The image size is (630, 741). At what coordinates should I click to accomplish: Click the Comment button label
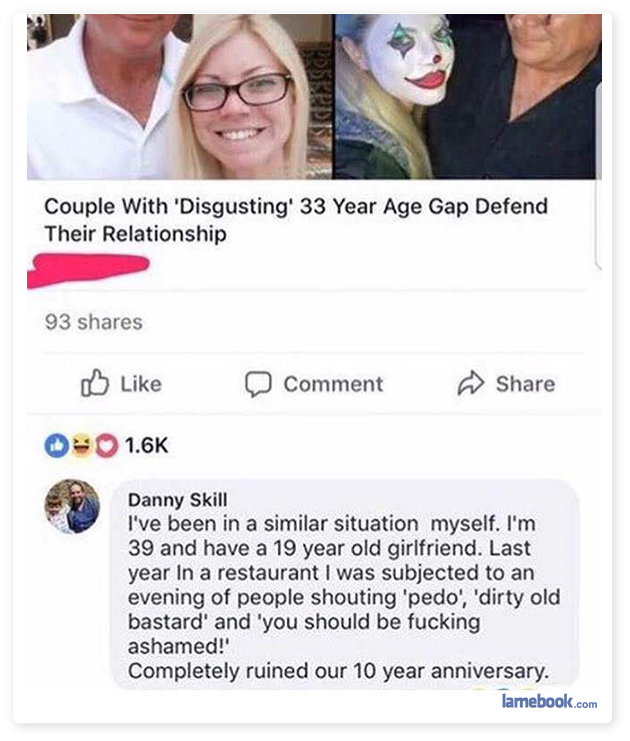(x=333, y=384)
